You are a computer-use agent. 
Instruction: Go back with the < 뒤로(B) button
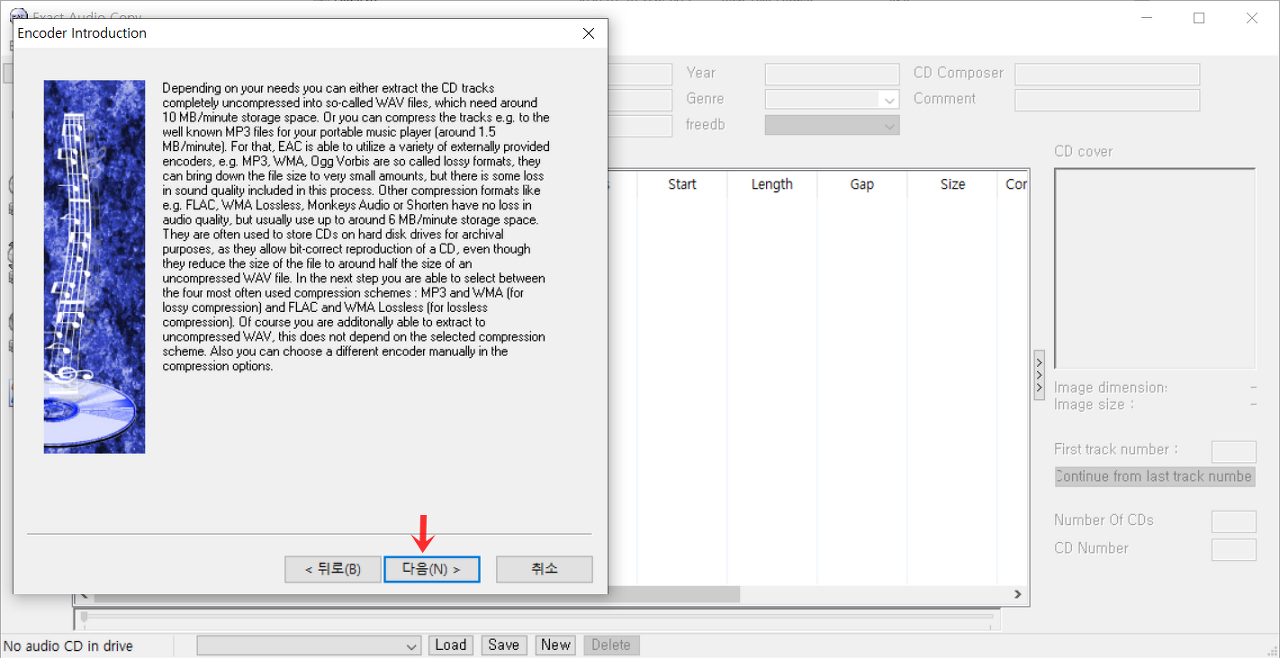pos(332,569)
